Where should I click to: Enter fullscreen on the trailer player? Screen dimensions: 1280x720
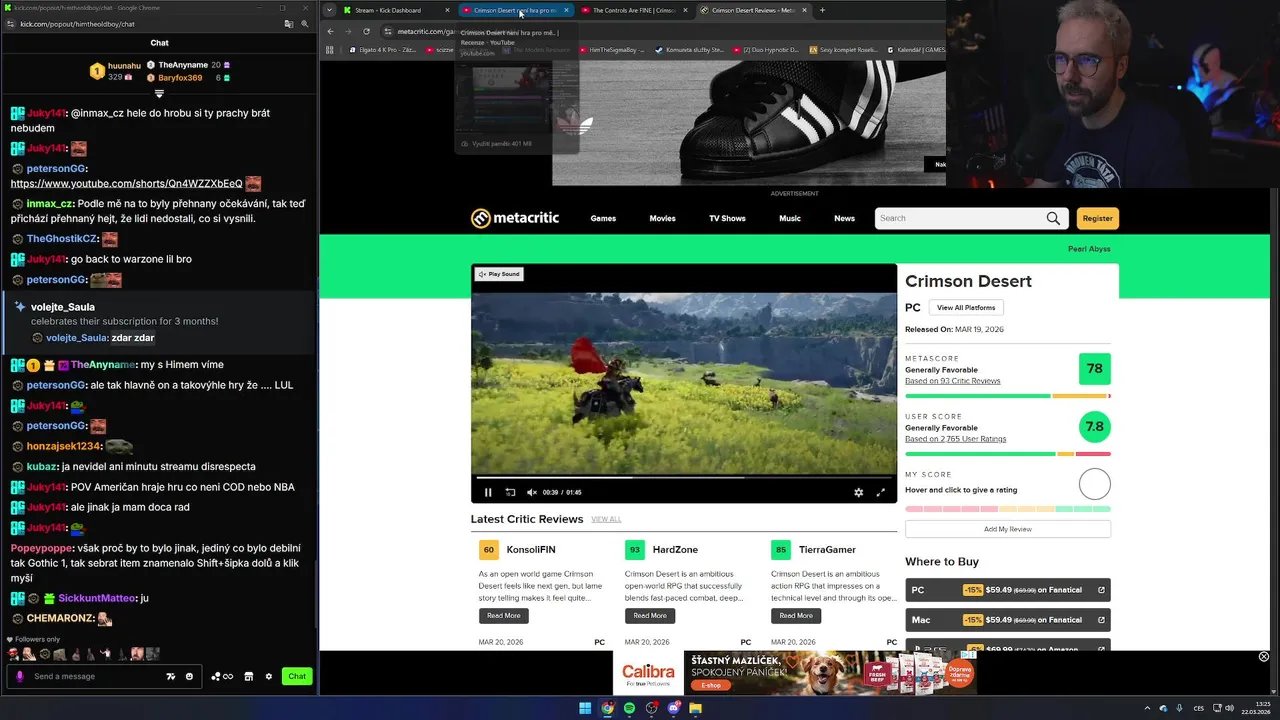880,492
